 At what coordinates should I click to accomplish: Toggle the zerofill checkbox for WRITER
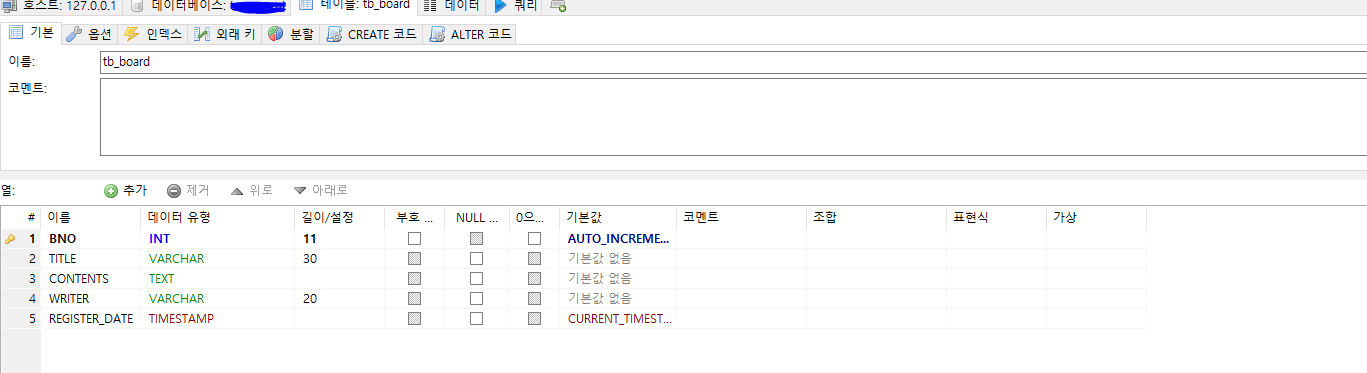click(x=534, y=298)
